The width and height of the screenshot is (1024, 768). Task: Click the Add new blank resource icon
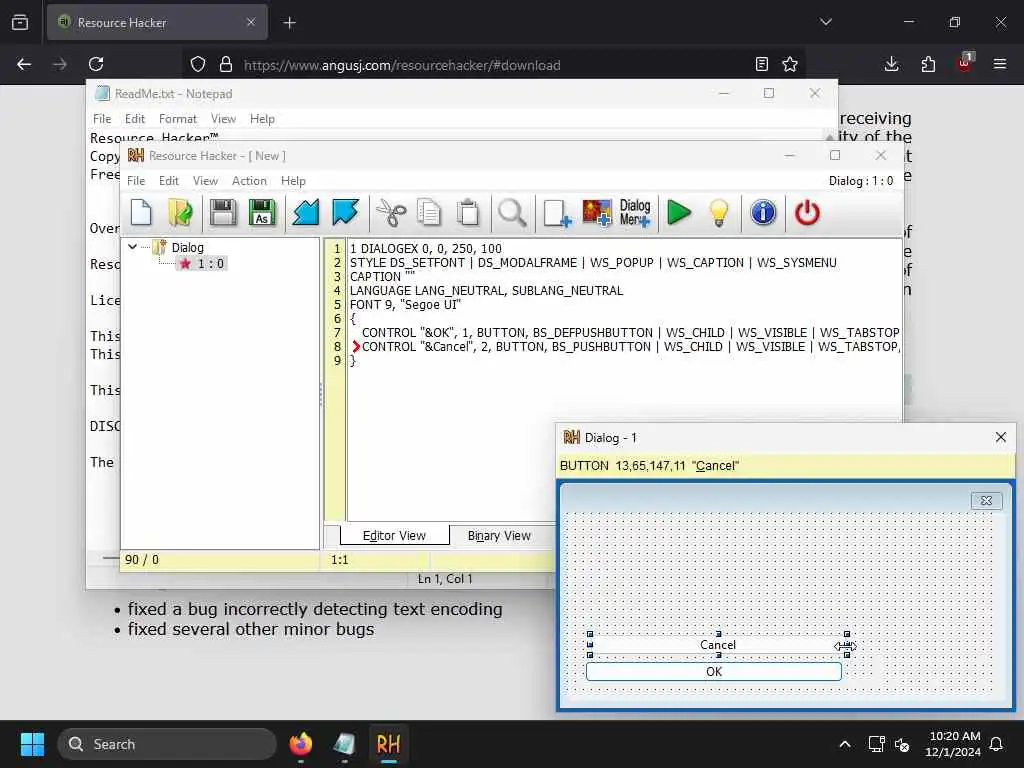[x=557, y=213]
